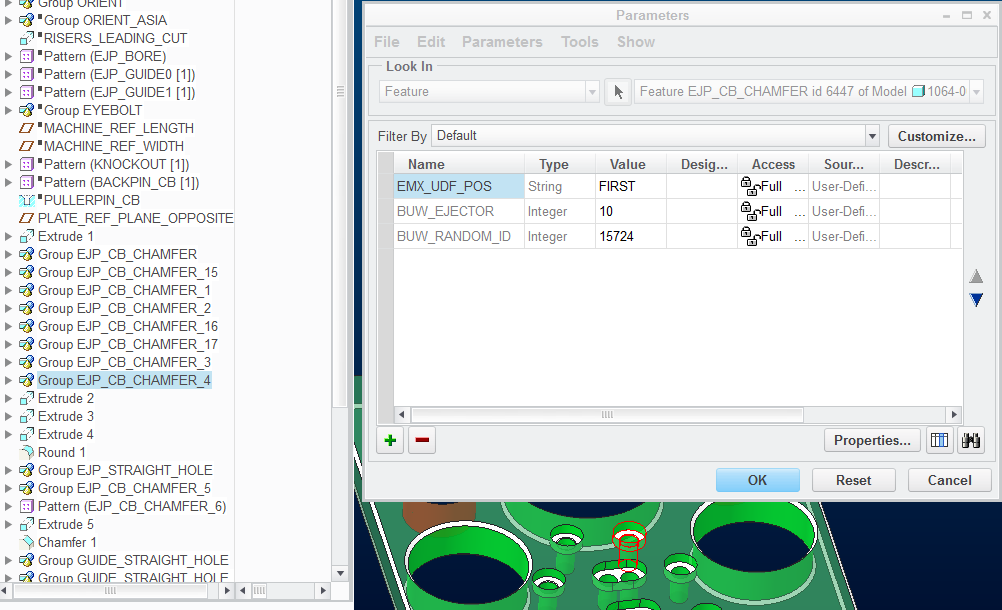
Task: Select Group EJP_CB_CHAMFER_17 in tree
Action: click(128, 344)
